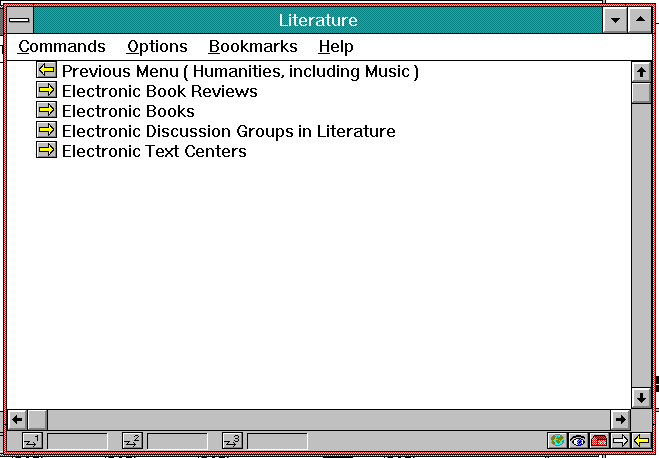Screen dimensions: 659x458
Task: Click the left arrow icon in status bar
Action: point(641,441)
